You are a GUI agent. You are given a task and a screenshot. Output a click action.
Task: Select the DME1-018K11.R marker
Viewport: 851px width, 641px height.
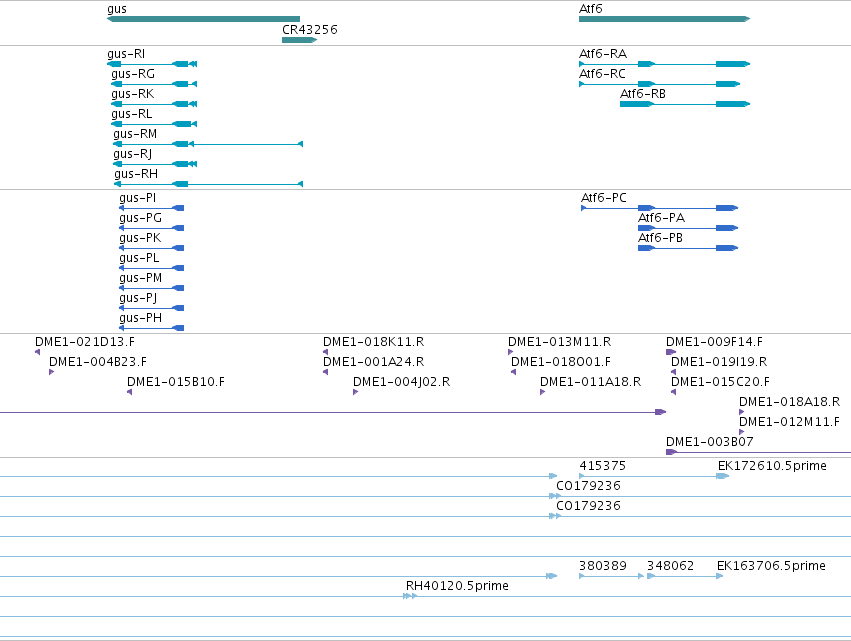click(x=326, y=352)
